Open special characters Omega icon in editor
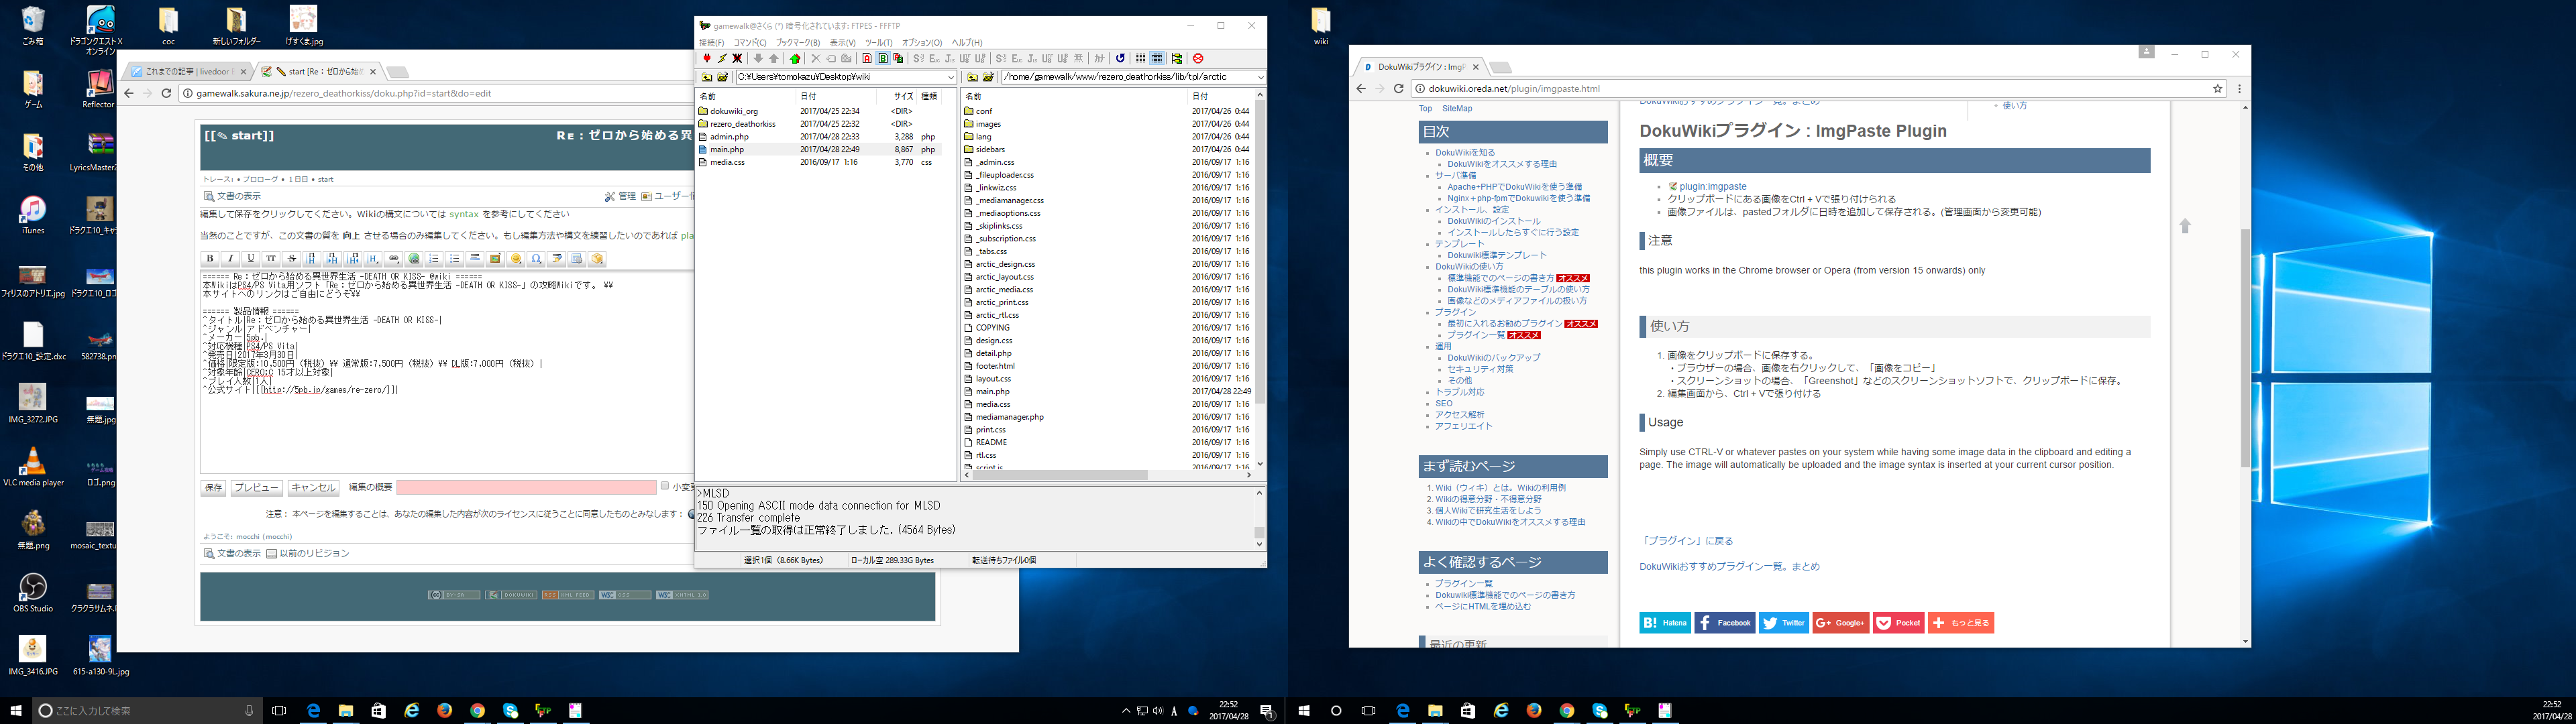 point(536,259)
